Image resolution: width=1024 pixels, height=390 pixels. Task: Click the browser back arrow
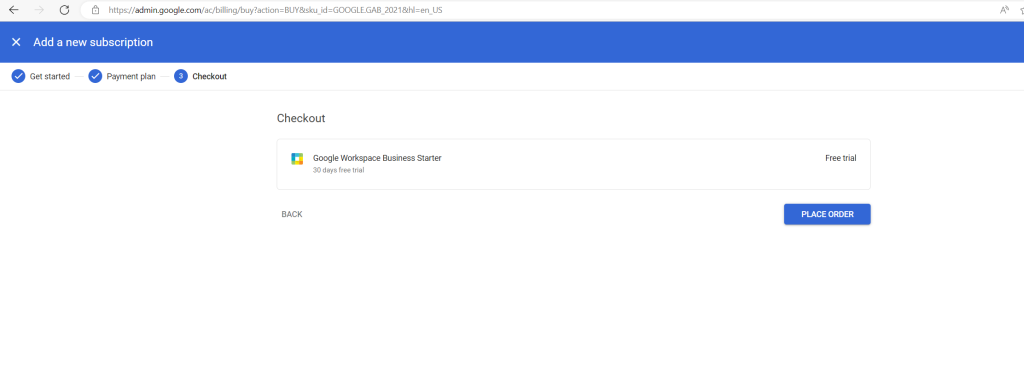click(x=14, y=10)
